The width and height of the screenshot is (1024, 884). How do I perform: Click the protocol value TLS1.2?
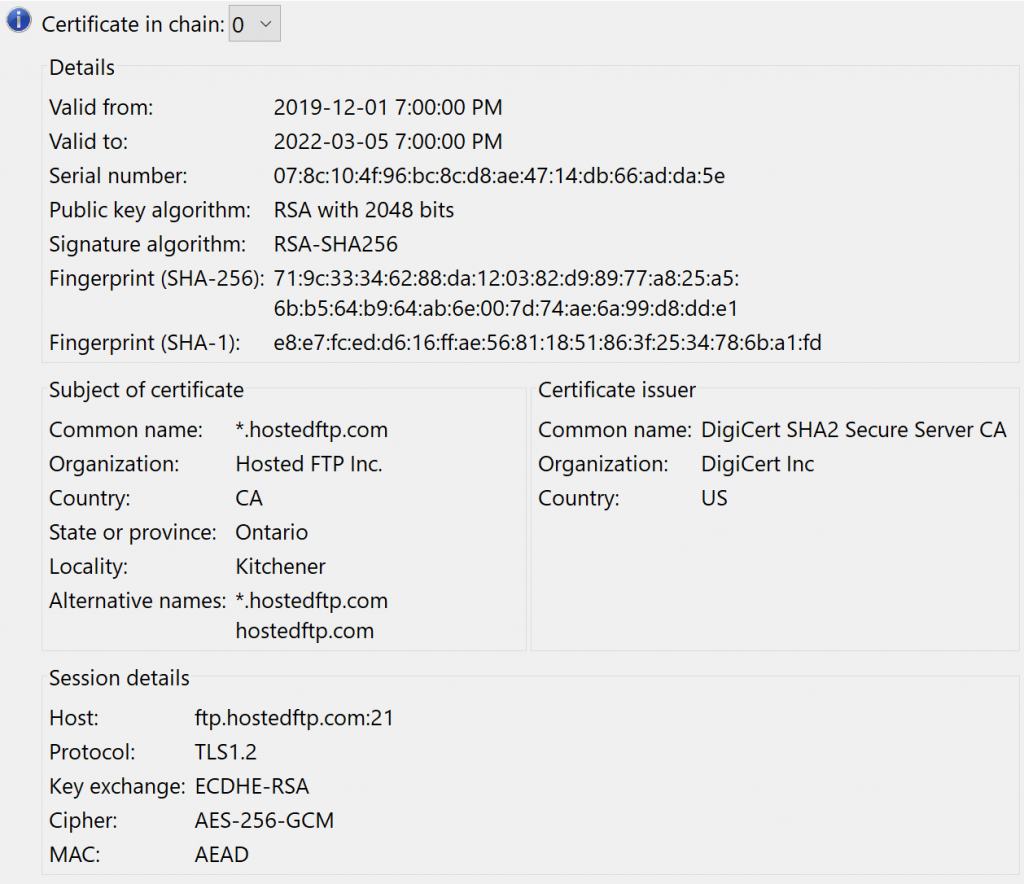pyautogui.click(x=226, y=752)
